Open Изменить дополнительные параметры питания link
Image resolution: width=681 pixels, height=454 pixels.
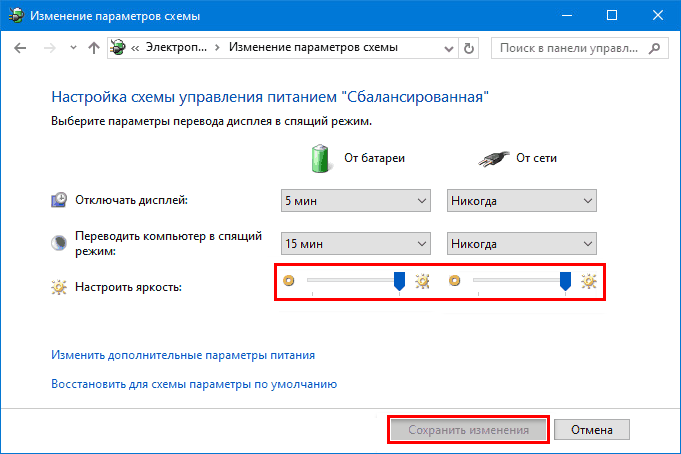[183, 355]
